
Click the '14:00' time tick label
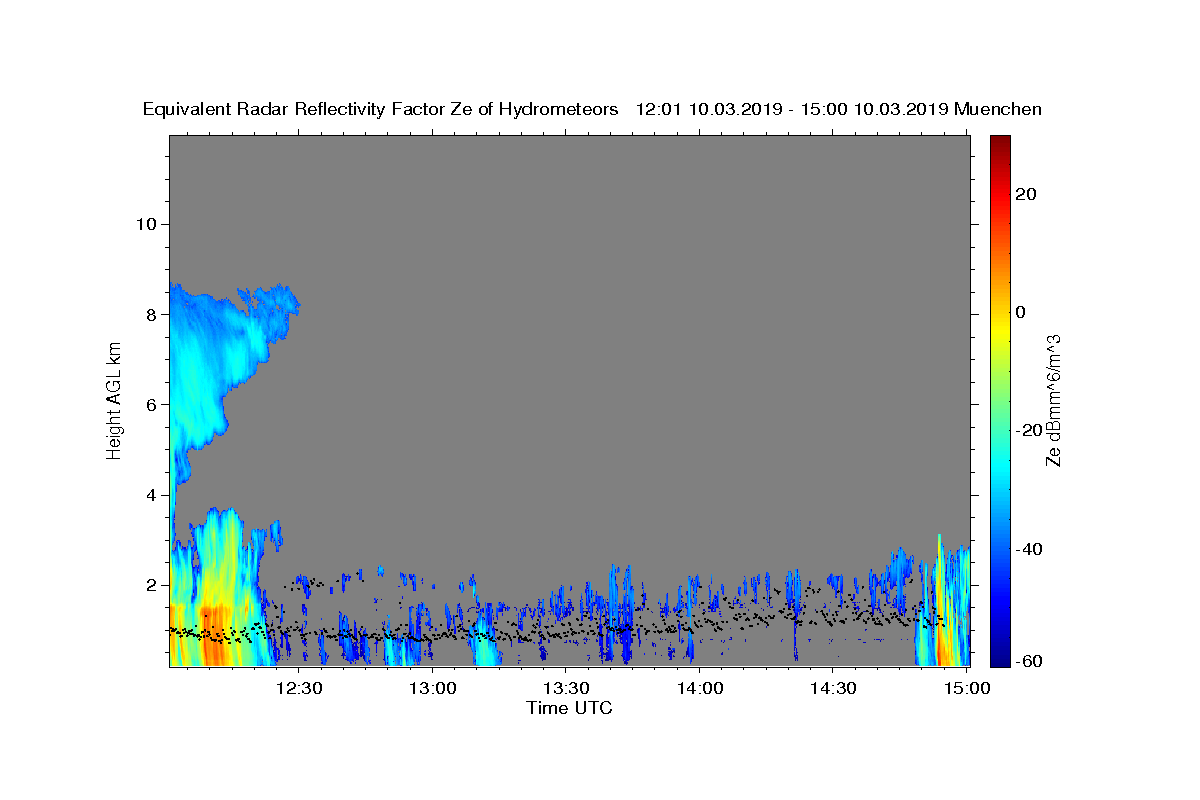click(700, 688)
